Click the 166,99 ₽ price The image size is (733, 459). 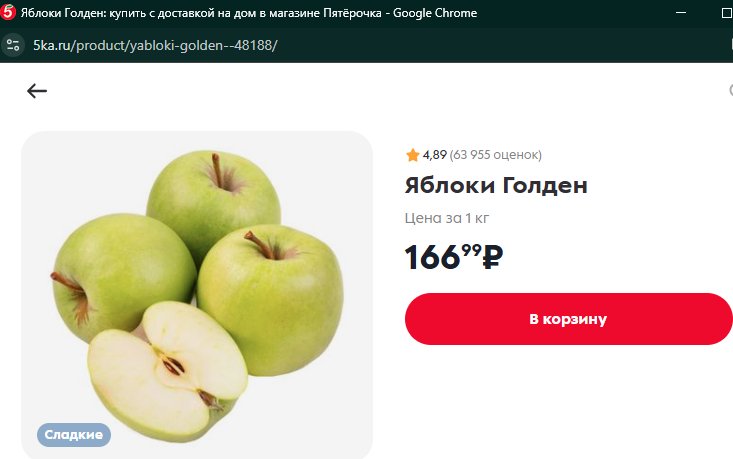pyautogui.click(x=454, y=257)
